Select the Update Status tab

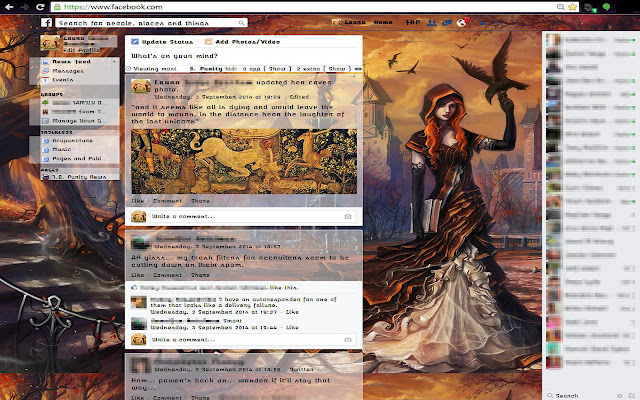(162, 42)
